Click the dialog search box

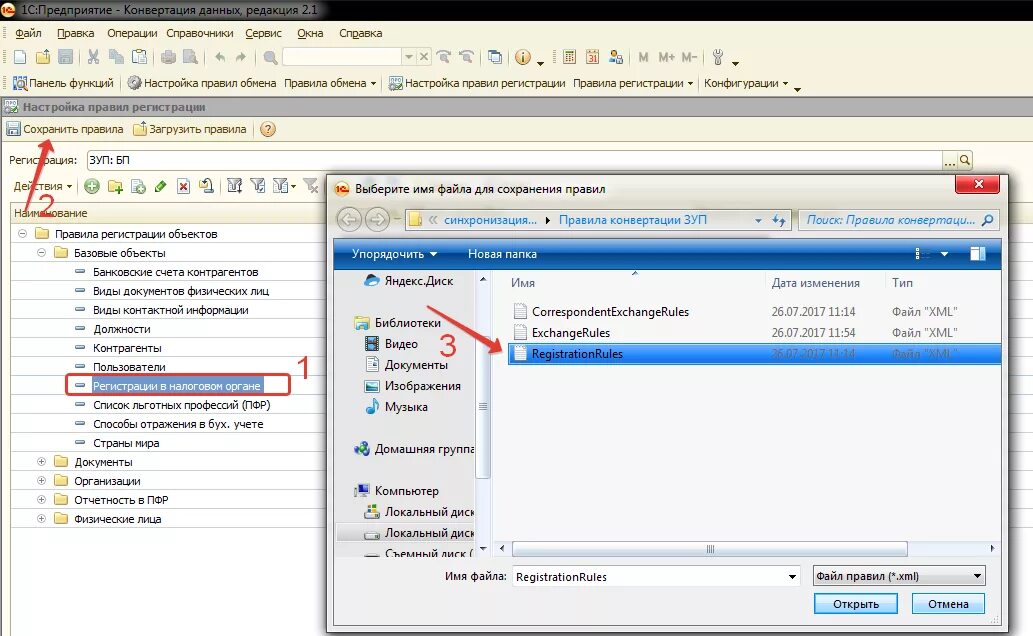[898, 220]
